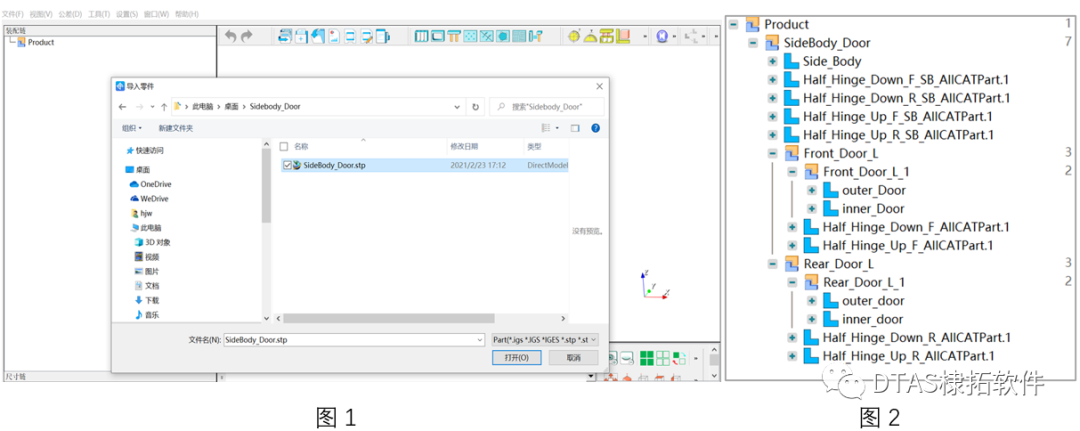Open the file name history dropdown
The height and width of the screenshot is (431, 1080).
[x=480, y=339]
